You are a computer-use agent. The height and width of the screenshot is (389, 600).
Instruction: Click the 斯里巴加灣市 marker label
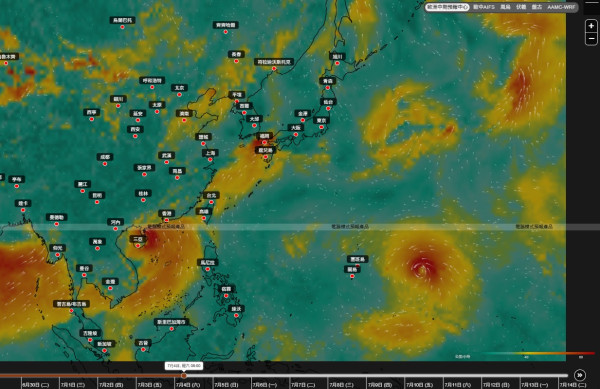(x=171, y=322)
